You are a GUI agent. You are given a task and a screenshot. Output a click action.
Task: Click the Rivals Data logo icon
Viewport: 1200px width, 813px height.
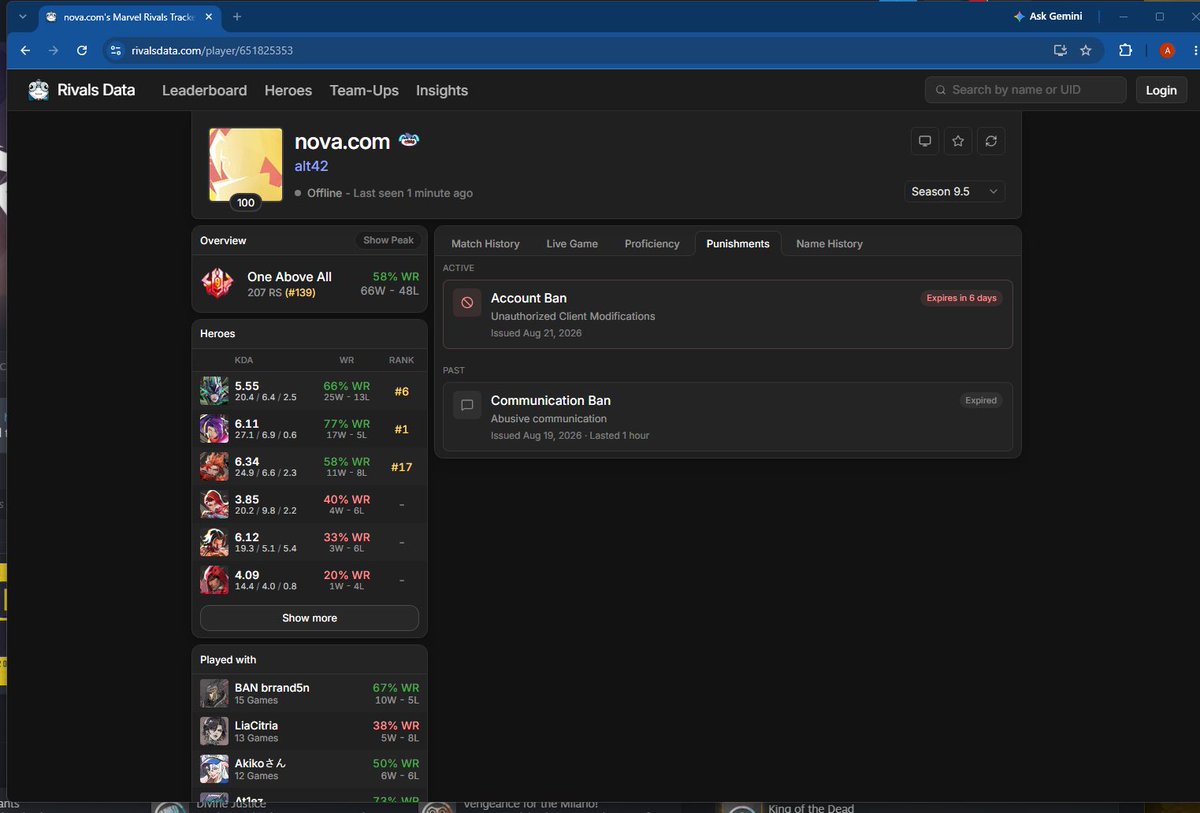(x=38, y=90)
